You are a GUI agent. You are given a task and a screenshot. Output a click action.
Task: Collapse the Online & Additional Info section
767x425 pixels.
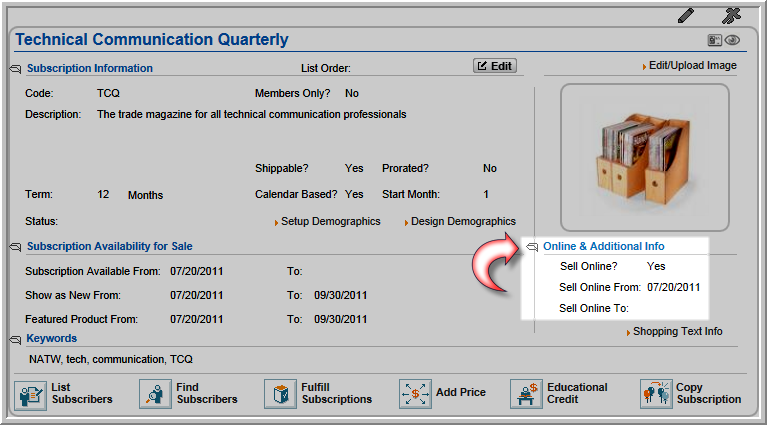pyautogui.click(x=532, y=247)
